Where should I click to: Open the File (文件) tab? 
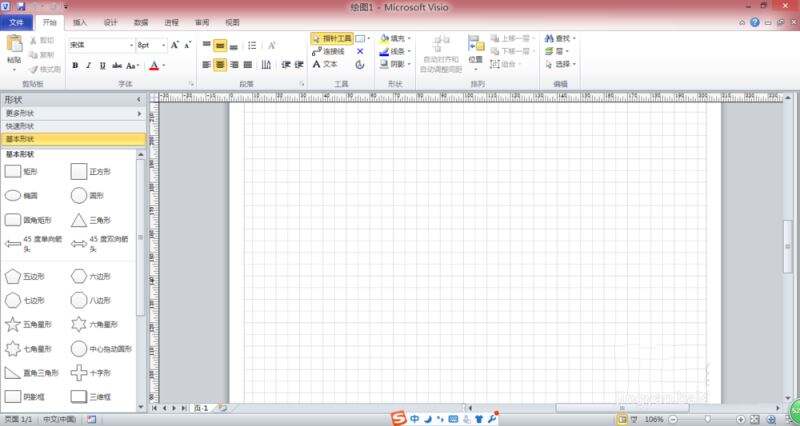(16, 21)
